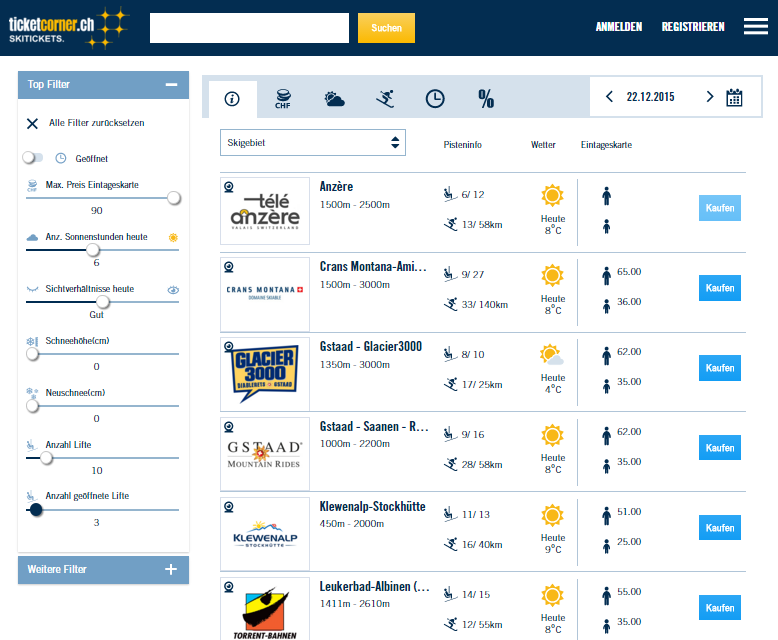Image resolution: width=778 pixels, height=640 pixels.
Task: Open the Crans Montana webcam icon
Action: click(229, 267)
